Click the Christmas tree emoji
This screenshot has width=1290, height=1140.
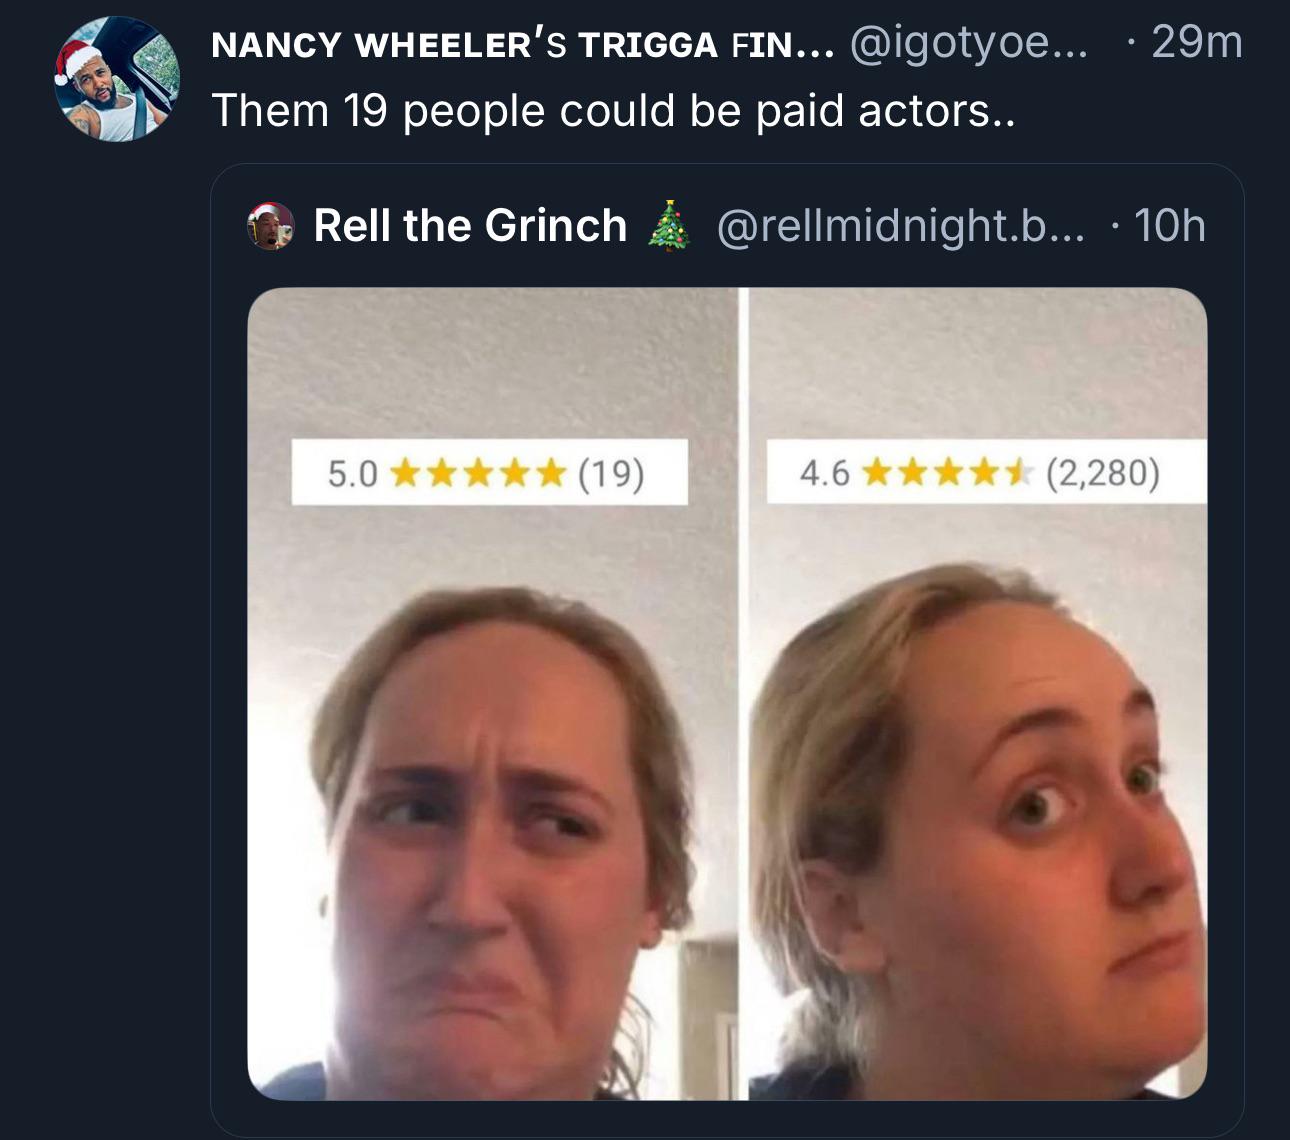pos(669,225)
